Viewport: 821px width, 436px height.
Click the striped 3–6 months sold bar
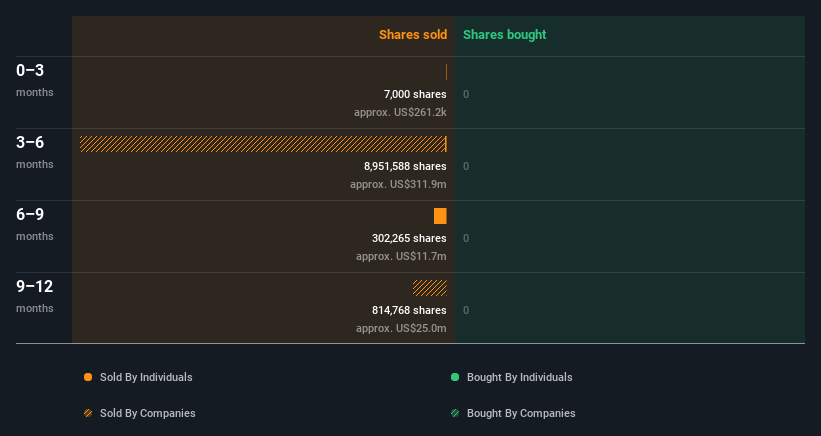click(263, 144)
